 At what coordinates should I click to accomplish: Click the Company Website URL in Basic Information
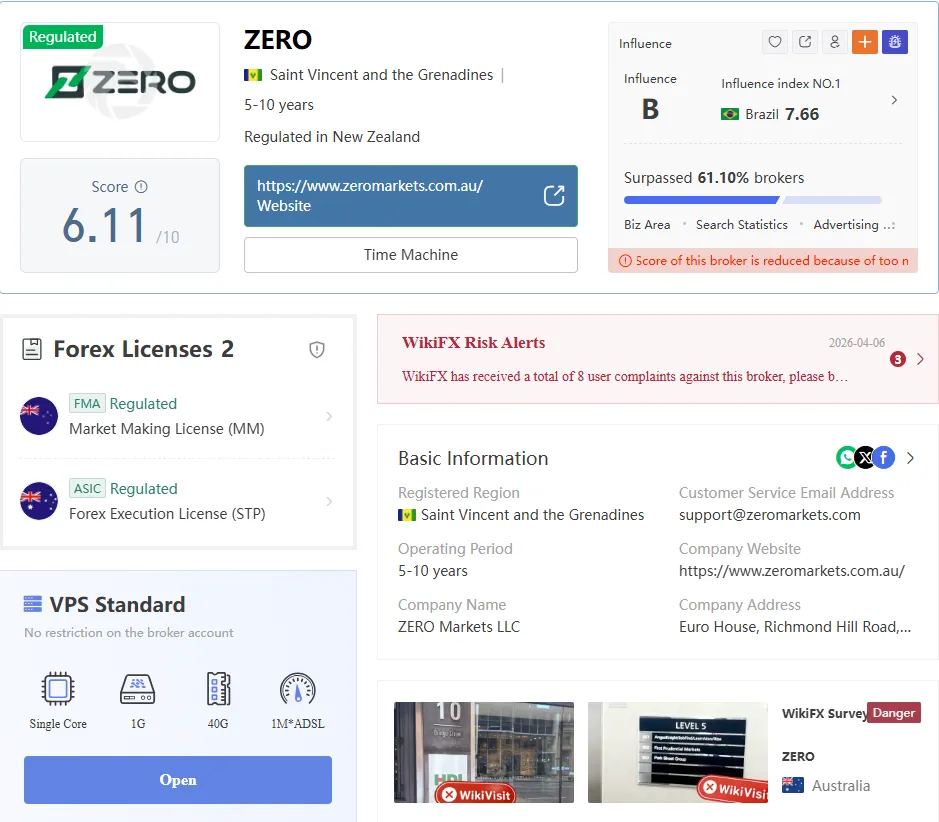792,571
